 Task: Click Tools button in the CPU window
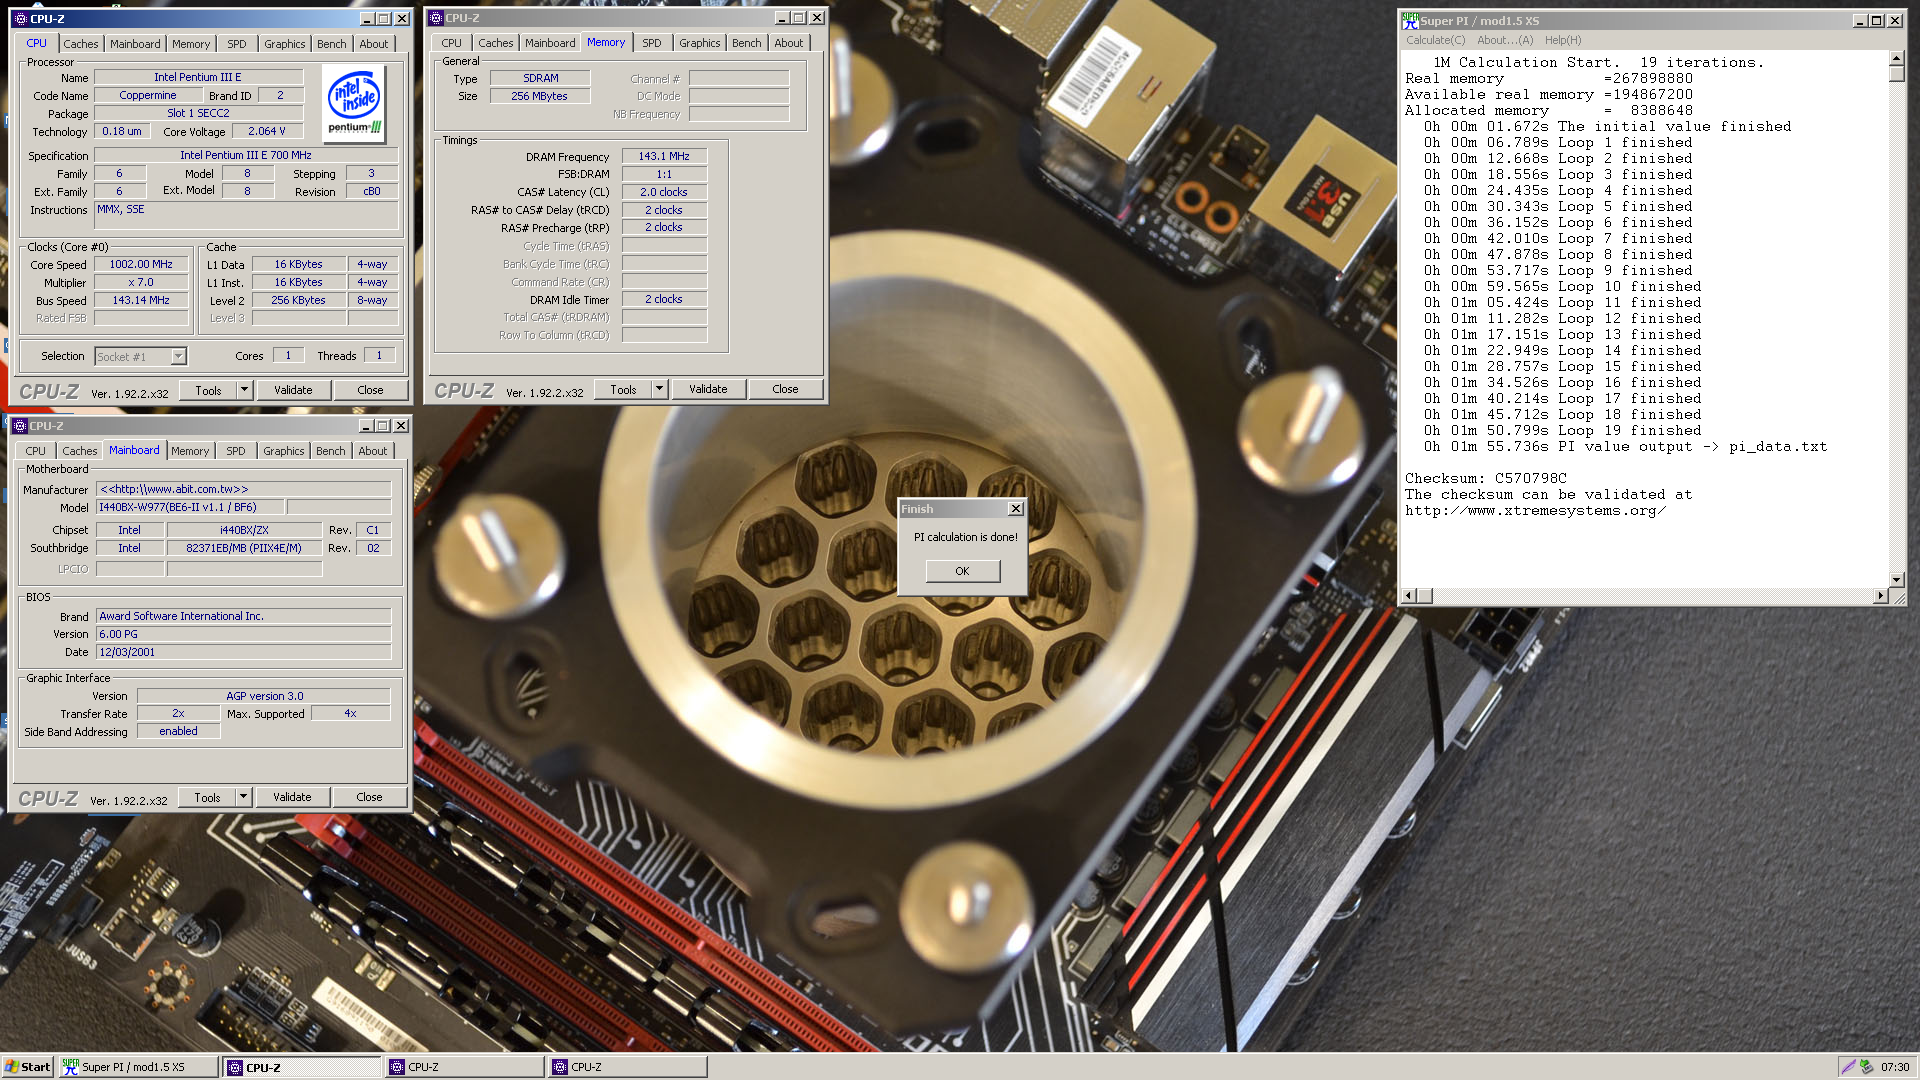(208, 390)
